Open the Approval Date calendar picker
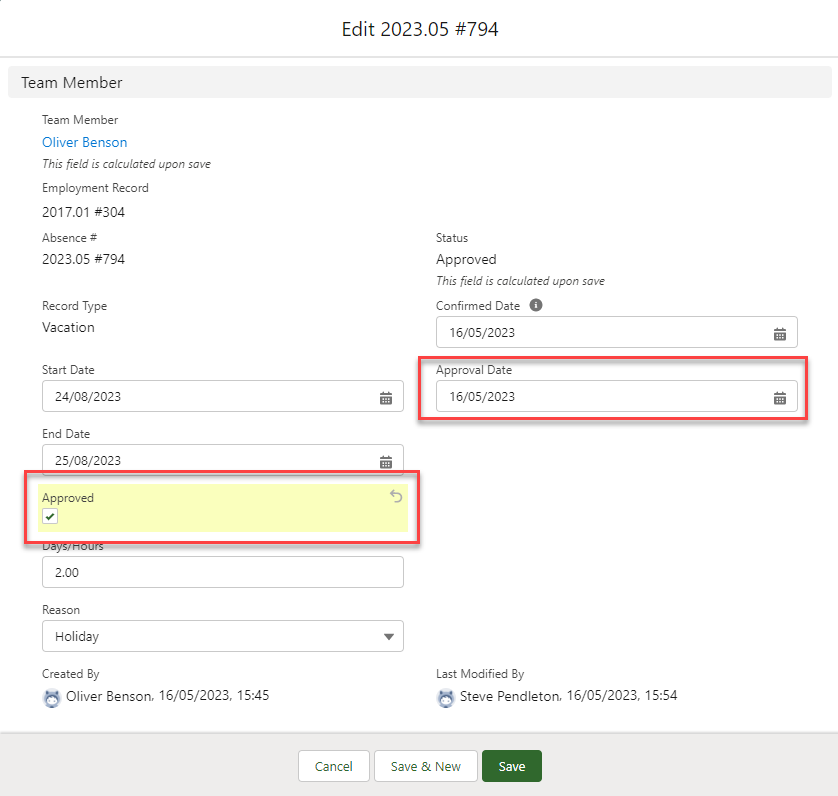Viewport: 838px width, 796px height. tap(780, 397)
